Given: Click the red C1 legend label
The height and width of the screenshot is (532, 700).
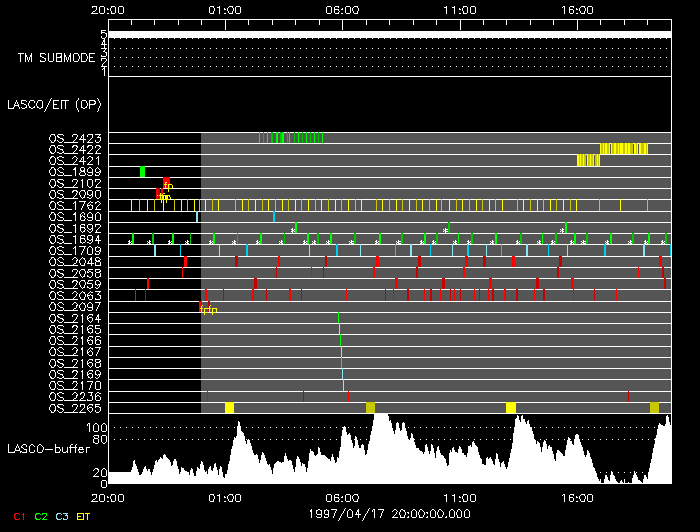Looking at the screenshot, I should click(19, 516).
